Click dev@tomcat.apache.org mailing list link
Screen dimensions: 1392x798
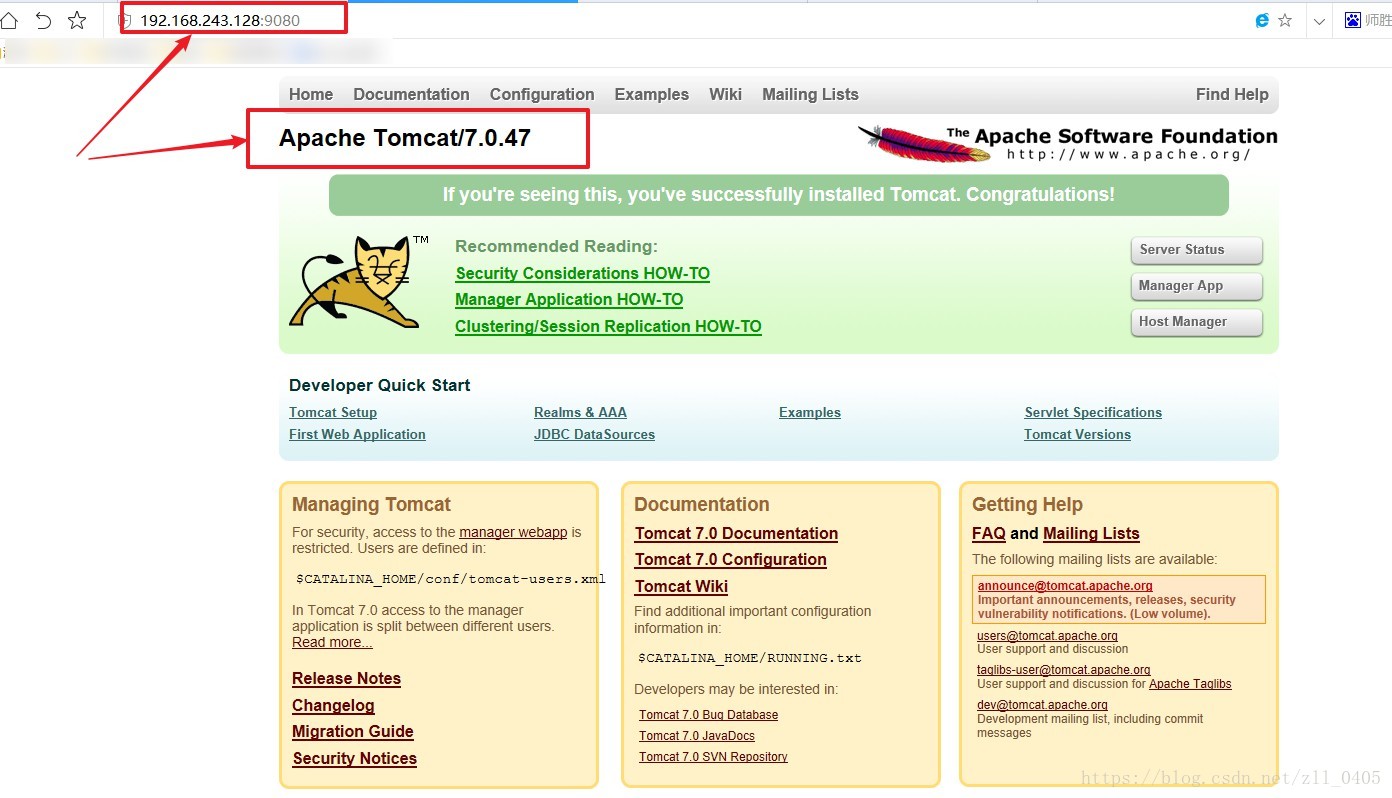click(1042, 704)
